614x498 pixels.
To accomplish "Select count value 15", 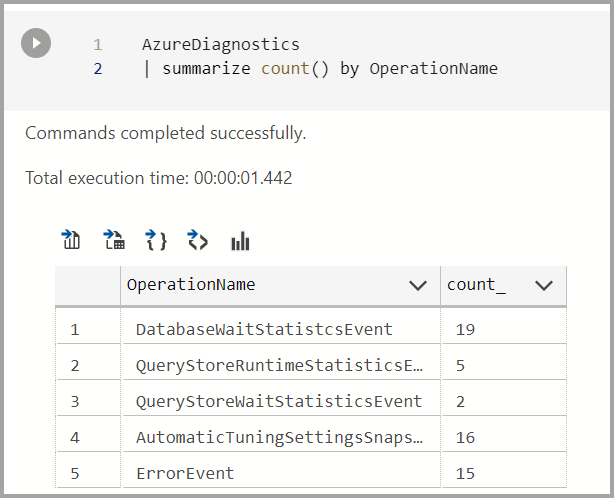I will tap(504, 470).
